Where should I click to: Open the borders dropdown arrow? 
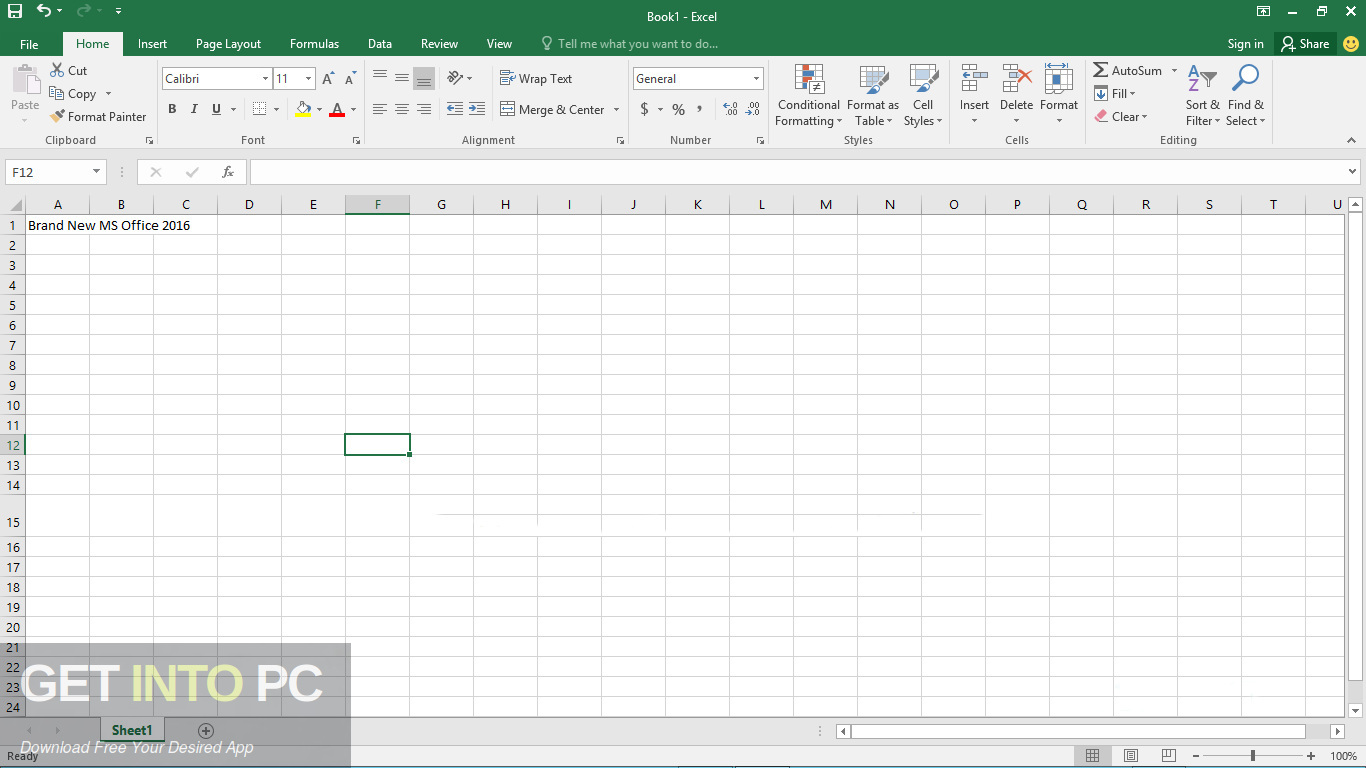pyautogui.click(x=277, y=110)
